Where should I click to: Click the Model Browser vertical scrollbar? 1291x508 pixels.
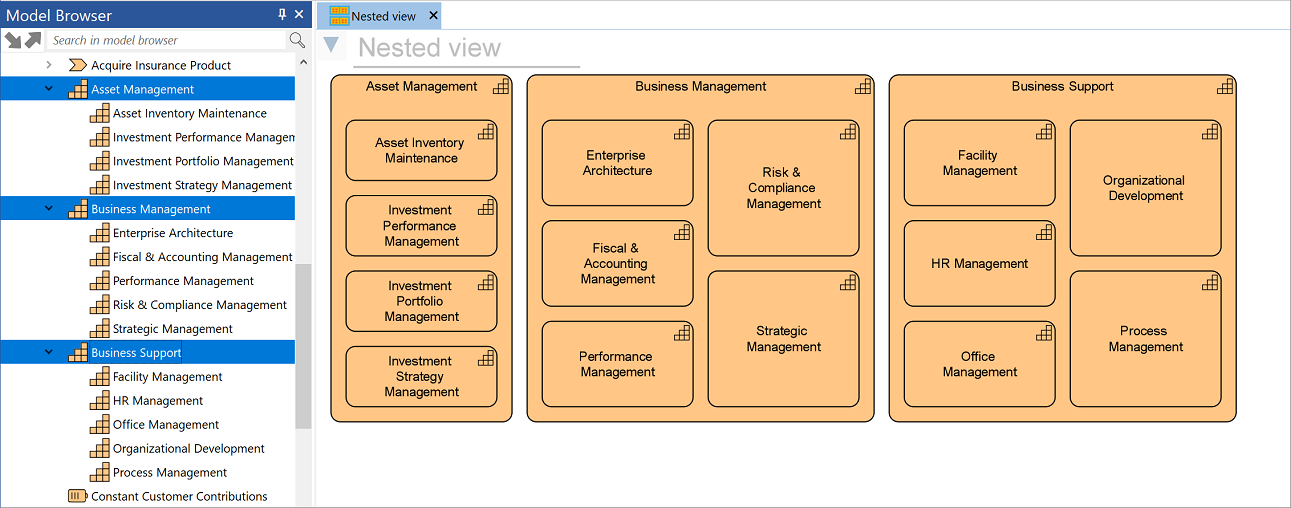point(303,345)
